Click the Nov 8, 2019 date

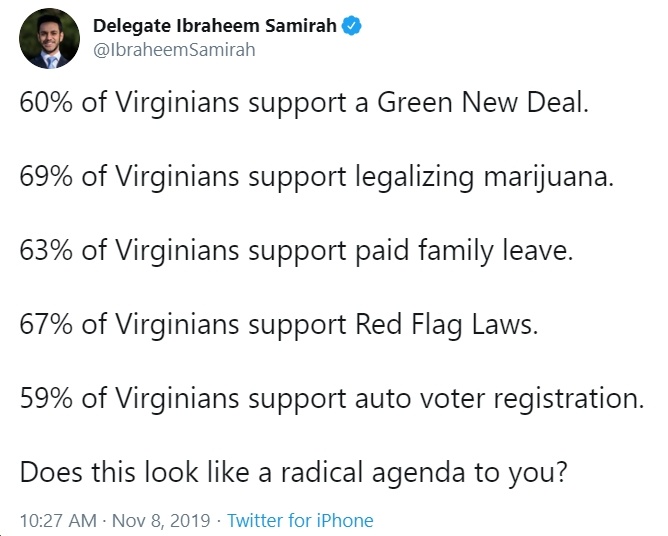pos(161,520)
